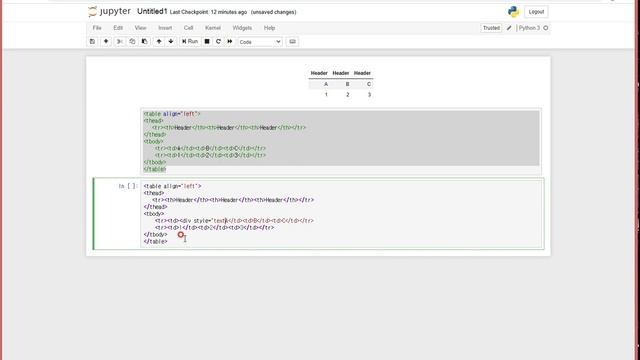Click the Jupyter logo

(109, 11)
